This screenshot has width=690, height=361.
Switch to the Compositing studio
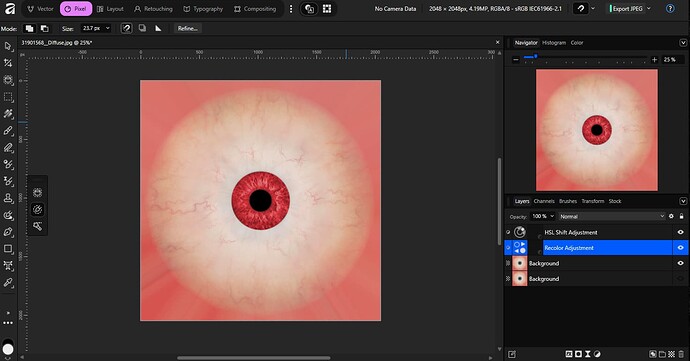pyautogui.click(x=255, y=9)
